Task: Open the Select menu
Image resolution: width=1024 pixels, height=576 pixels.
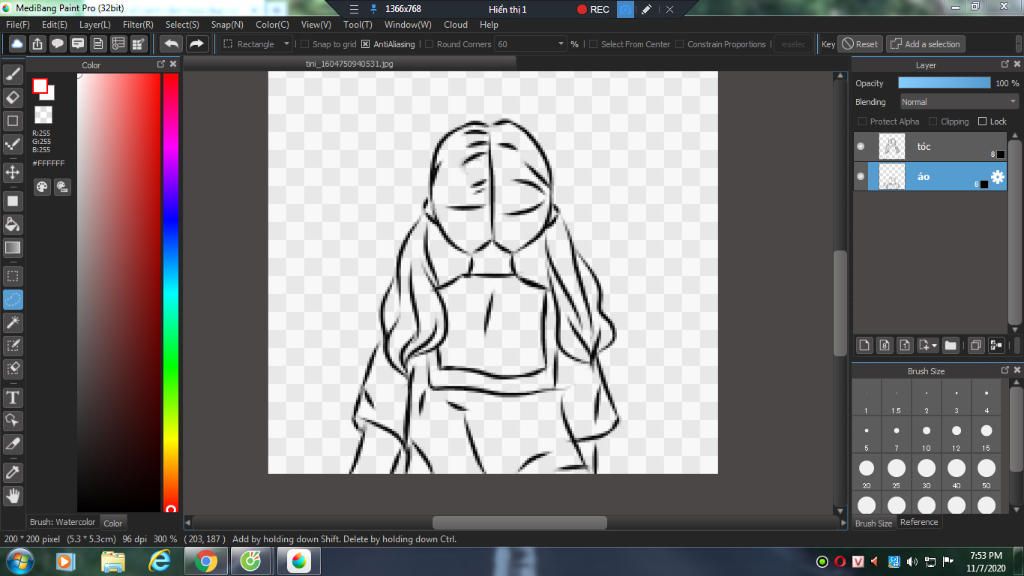Action: click(x=182, y=25)
